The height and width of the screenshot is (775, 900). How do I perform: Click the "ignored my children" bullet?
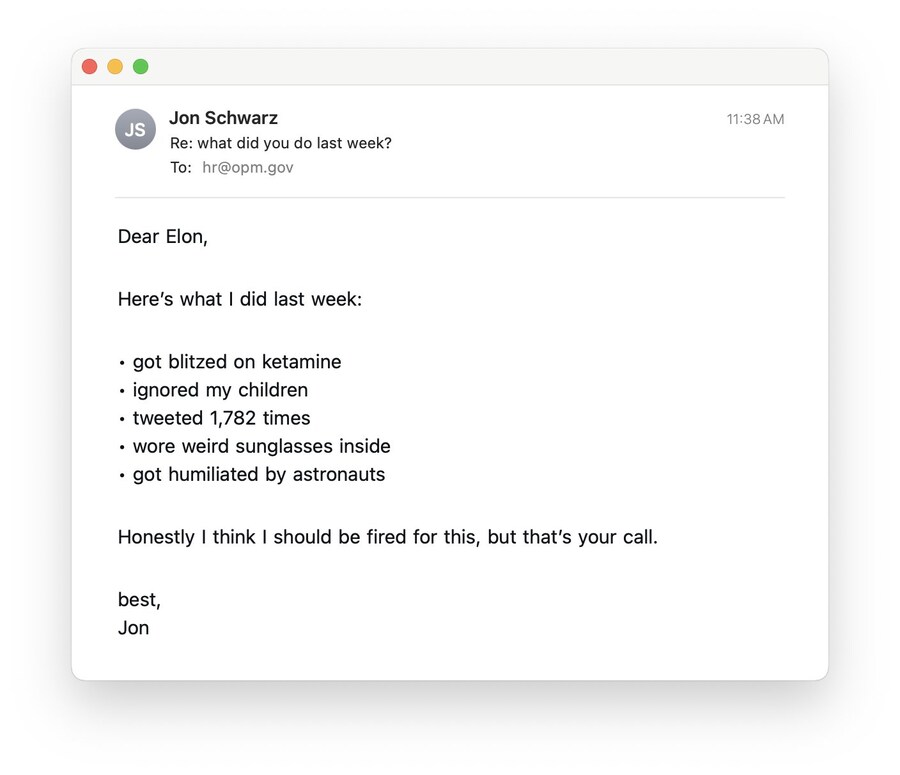coord(220,390)
